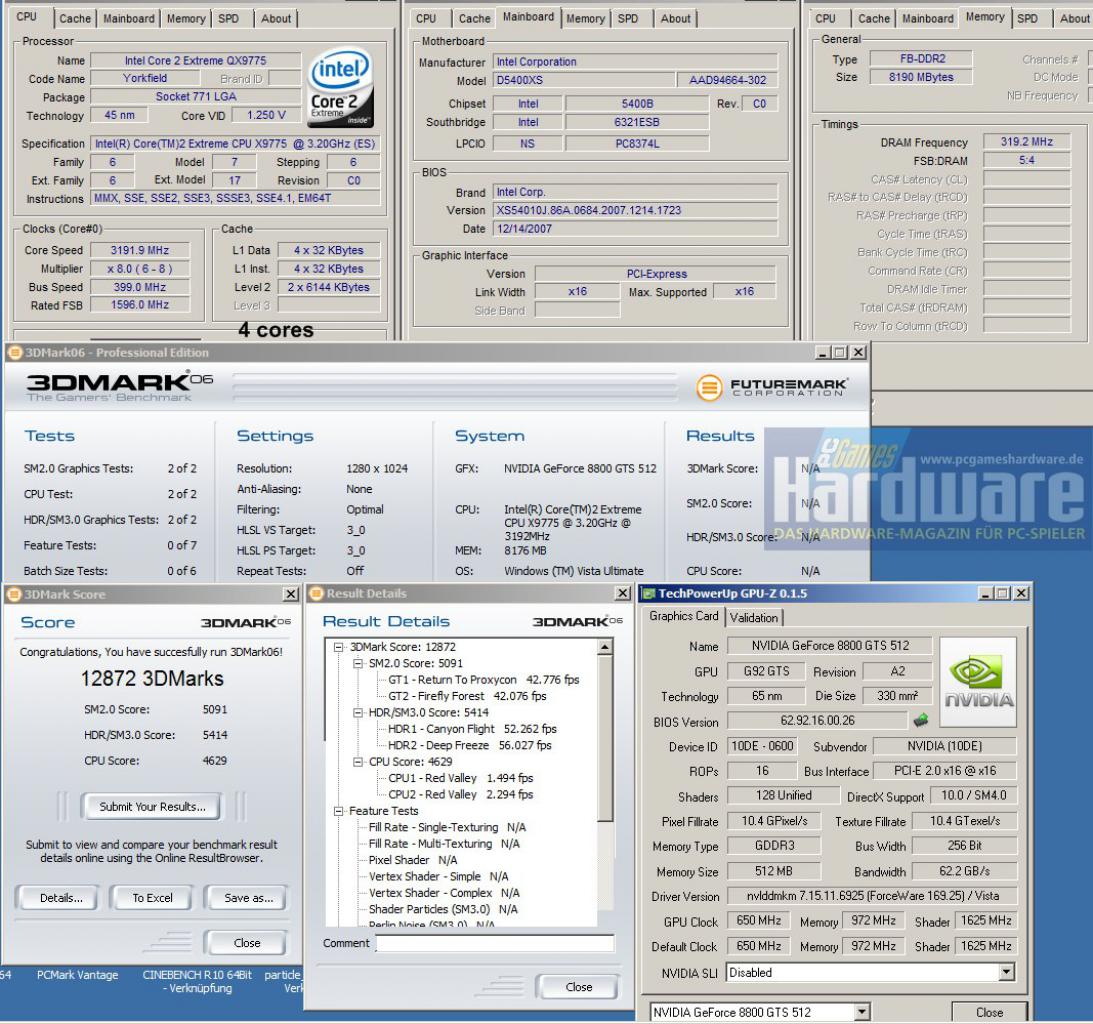Collapse the SM2.0 Score tree node
This screenshot has width=1093, height=1024.
(x=358, y=664)
